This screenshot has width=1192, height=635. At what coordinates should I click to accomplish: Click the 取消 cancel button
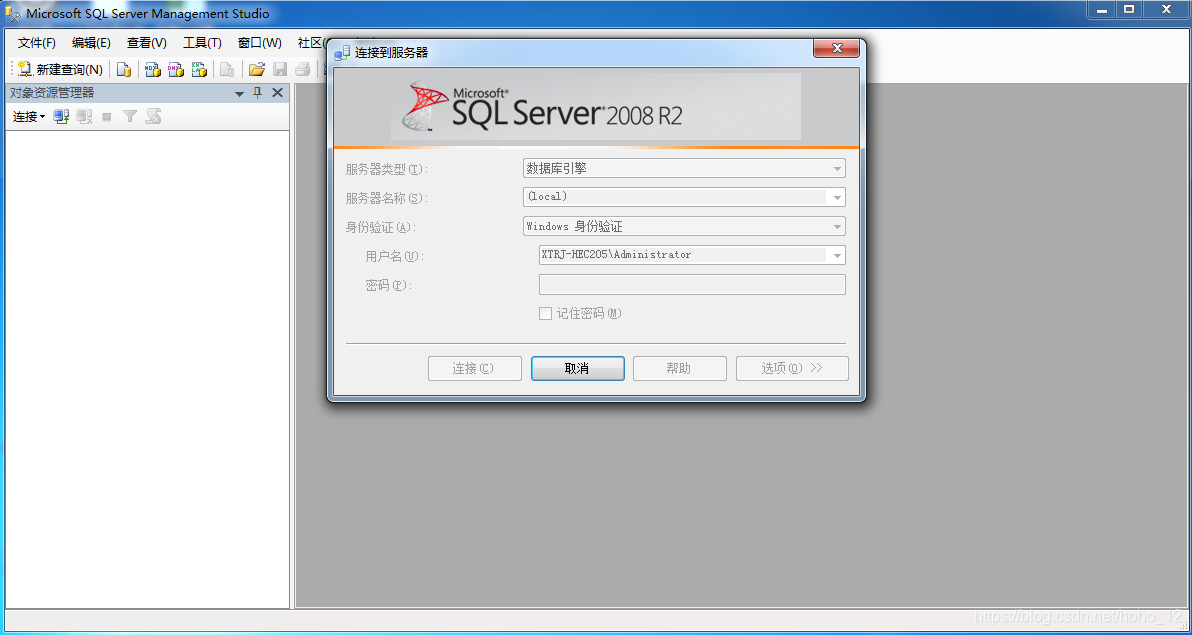pyautogui.click(x=577, y=368)
